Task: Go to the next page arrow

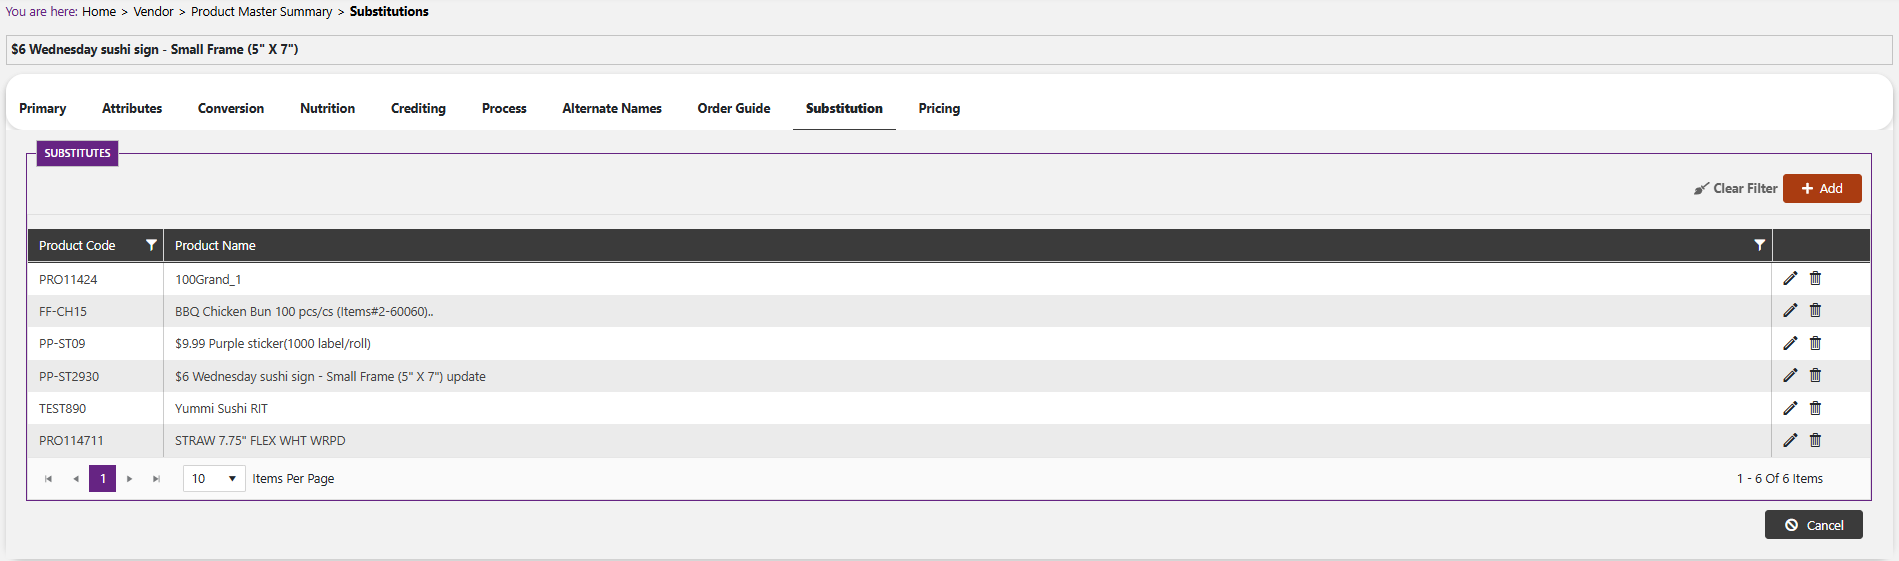Action: [130, 479]
